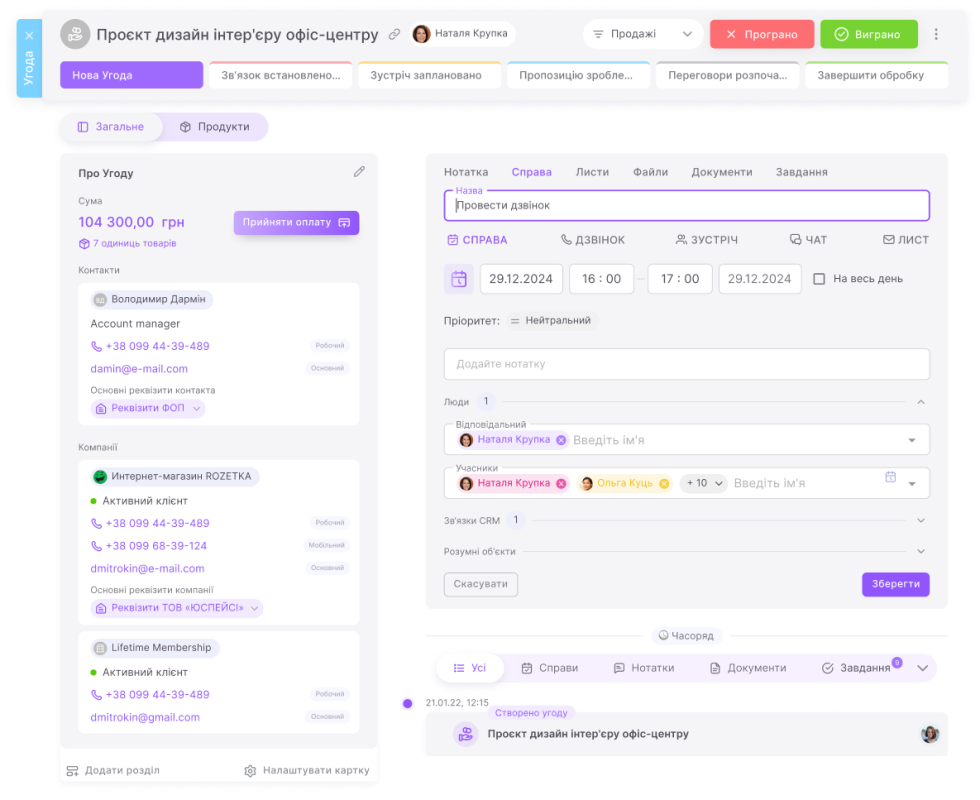Select the Дзвінок activity type

click(x=593, y=240)
